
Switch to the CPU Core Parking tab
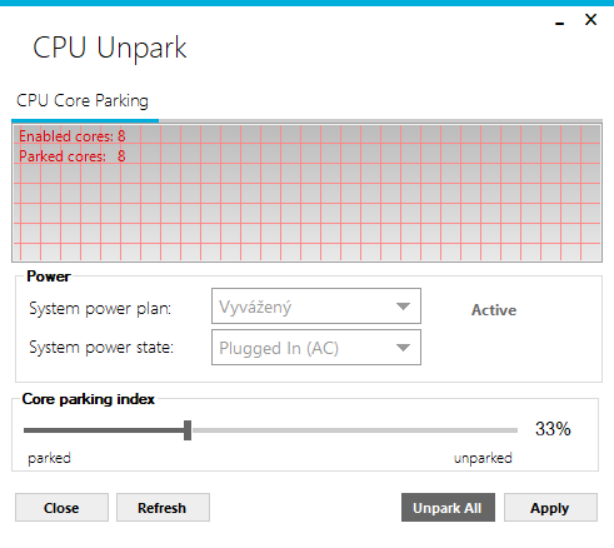point(83,101)
